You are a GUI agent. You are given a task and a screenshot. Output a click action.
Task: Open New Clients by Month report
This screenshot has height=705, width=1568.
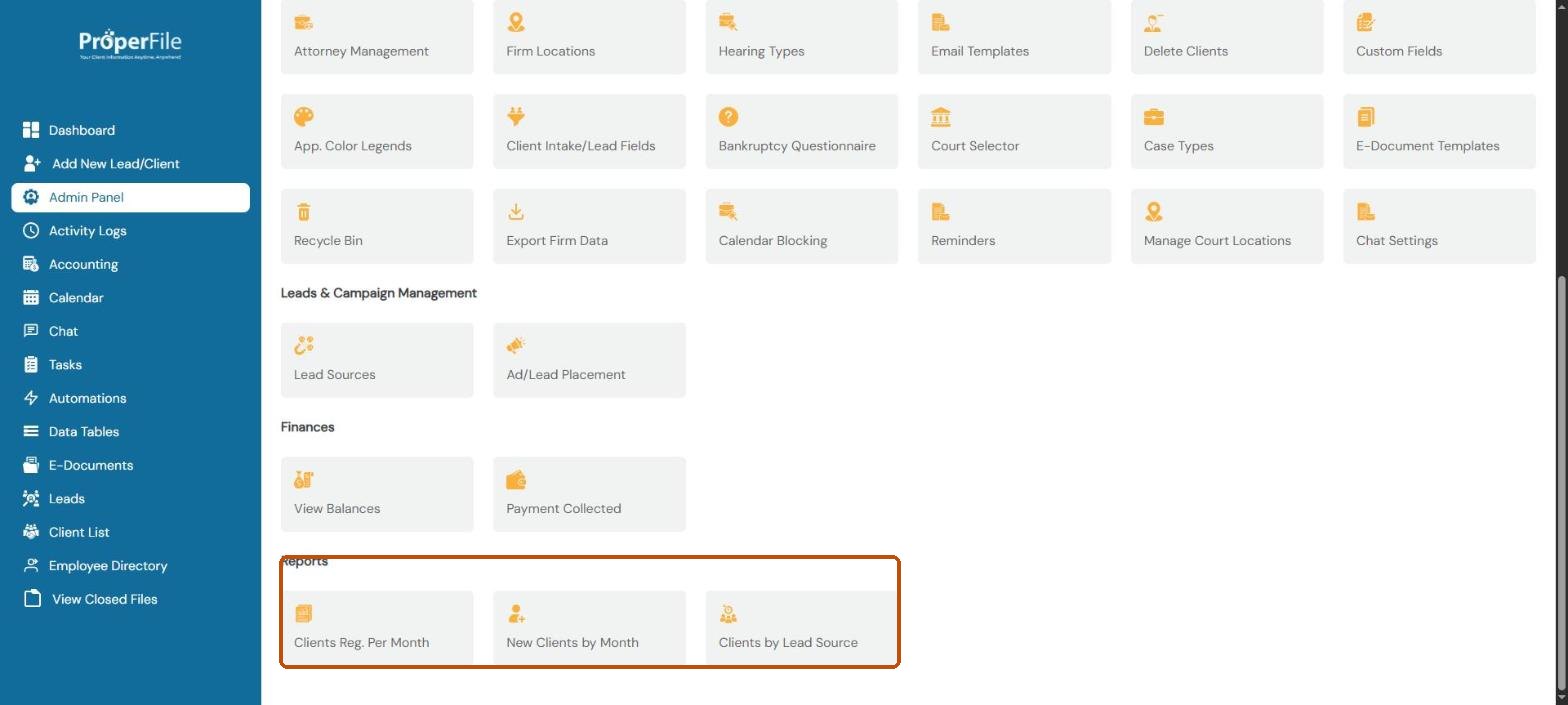tap(589, 628)
